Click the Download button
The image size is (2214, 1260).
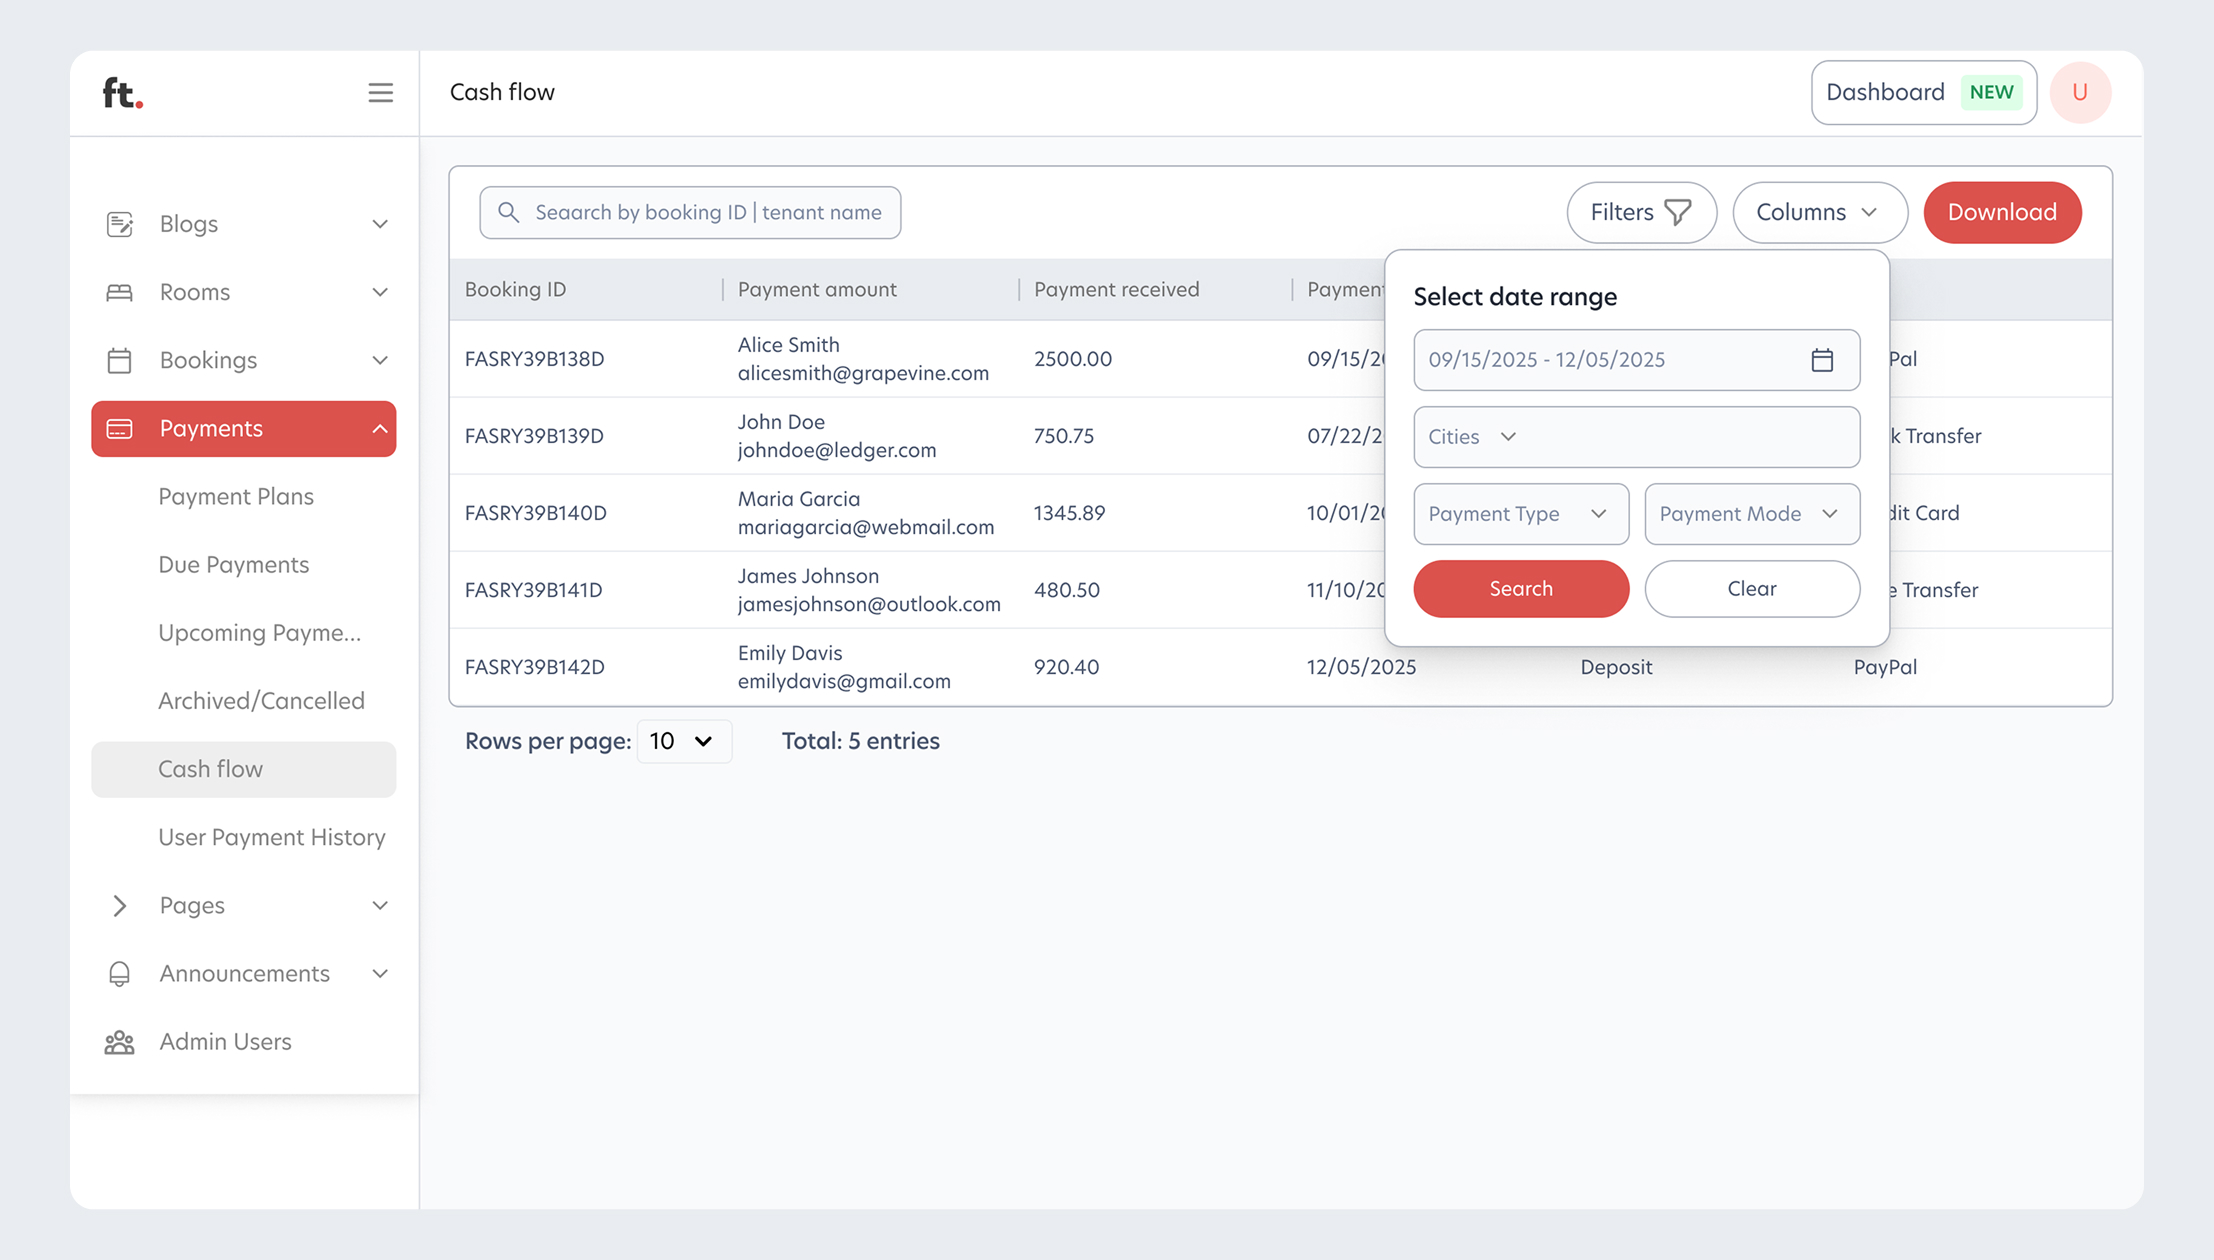coord(2001,212)
